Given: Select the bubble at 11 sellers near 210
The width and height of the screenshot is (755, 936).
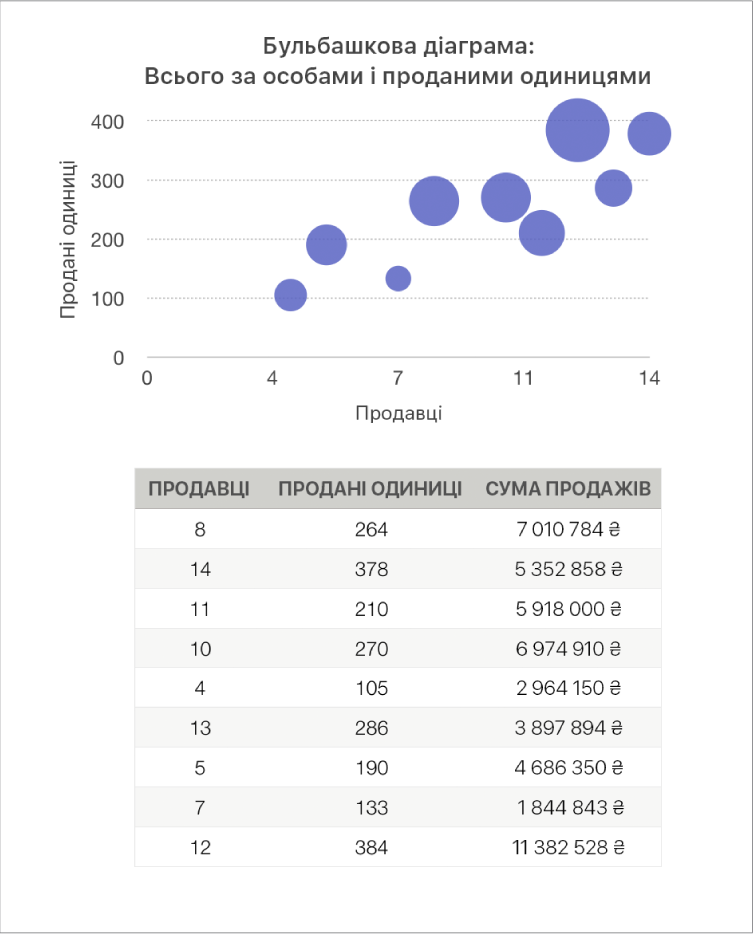Looking at the screenshot, I should [x=541, y=233].
